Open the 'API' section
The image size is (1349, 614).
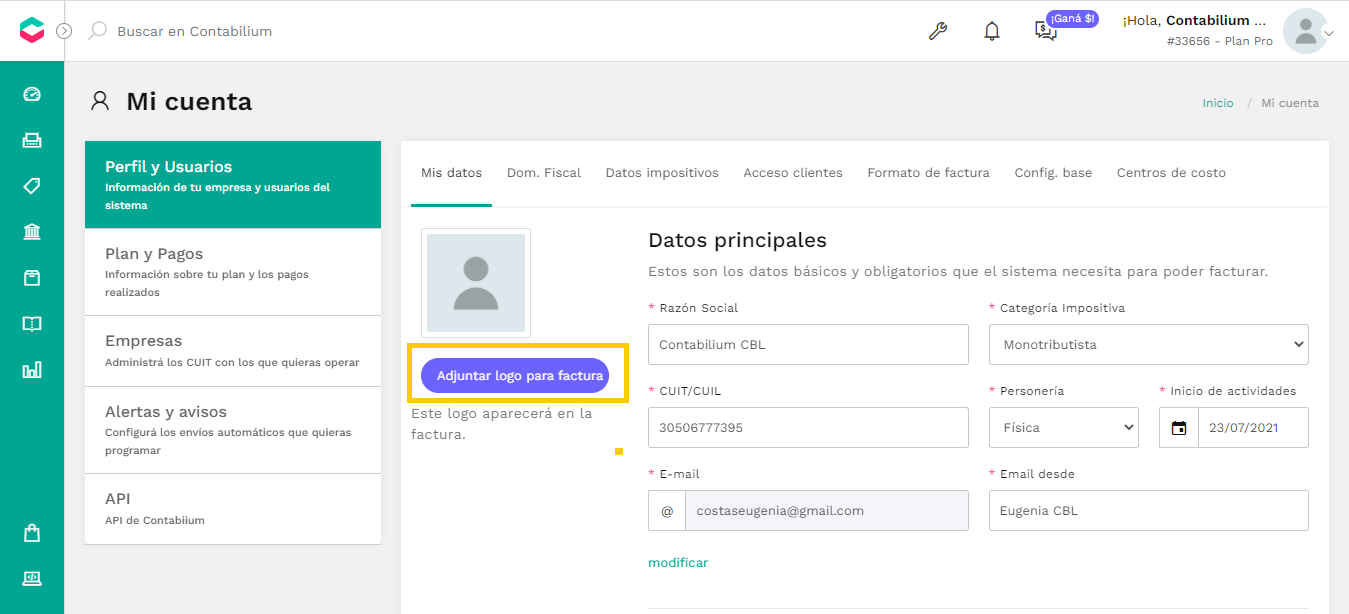coord(233,509)
